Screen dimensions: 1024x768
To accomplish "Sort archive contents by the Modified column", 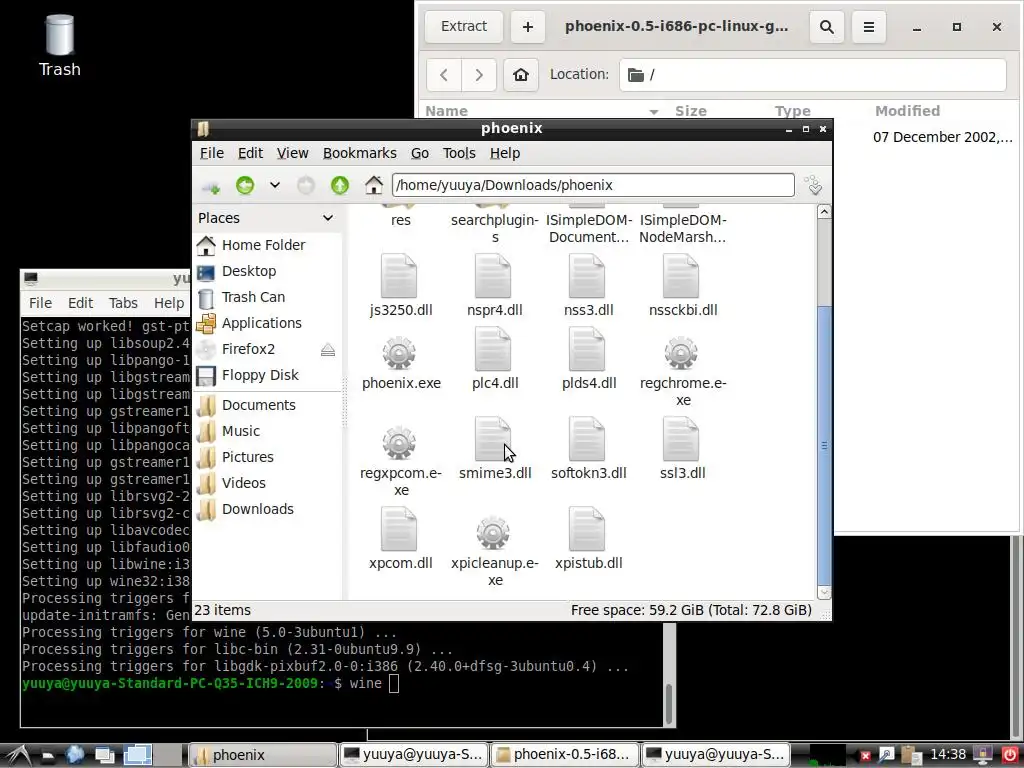I will tap(907, 111).
